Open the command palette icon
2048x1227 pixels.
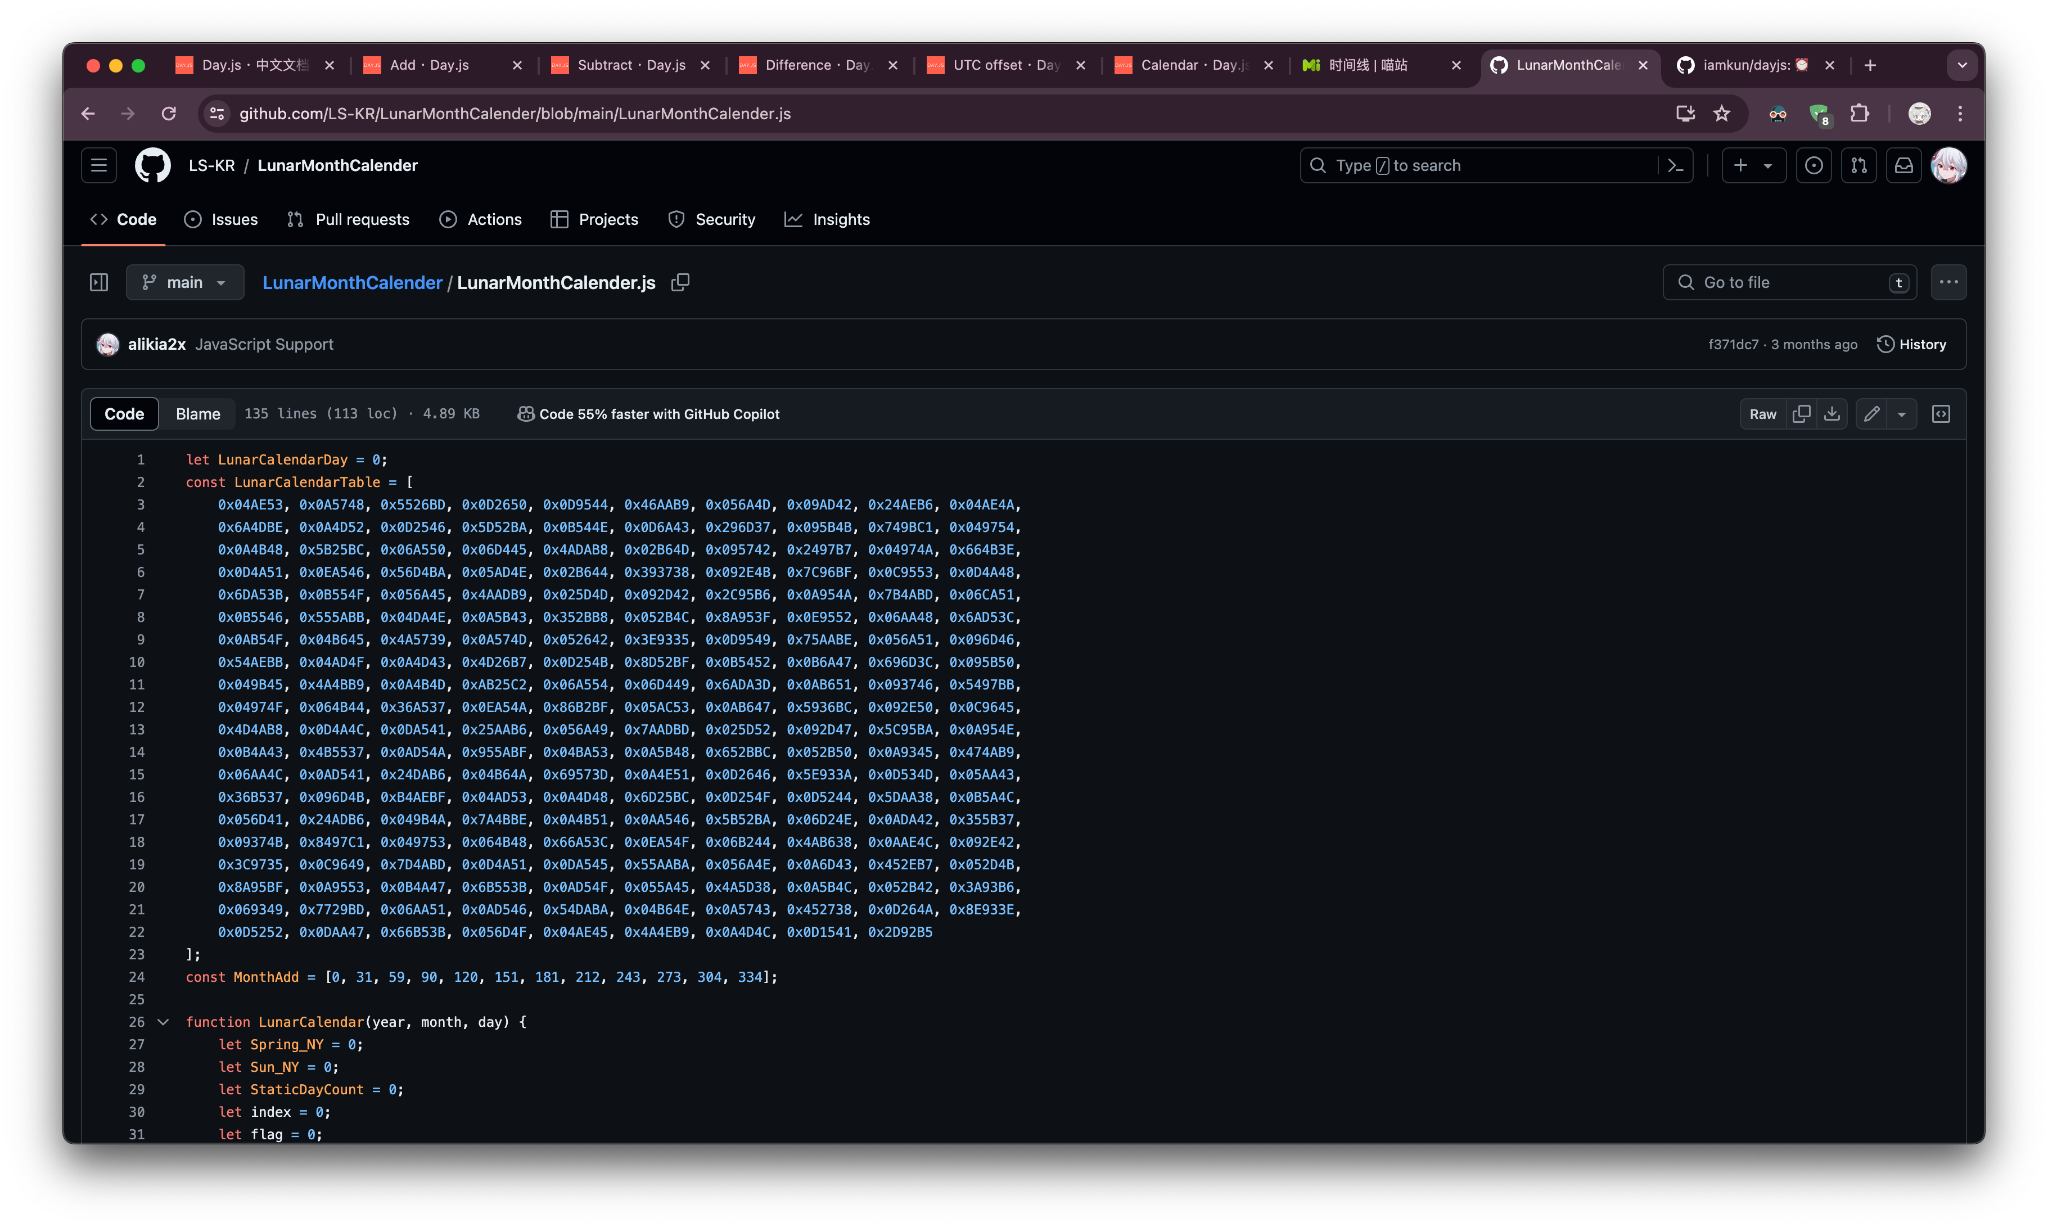(1676, 165)
